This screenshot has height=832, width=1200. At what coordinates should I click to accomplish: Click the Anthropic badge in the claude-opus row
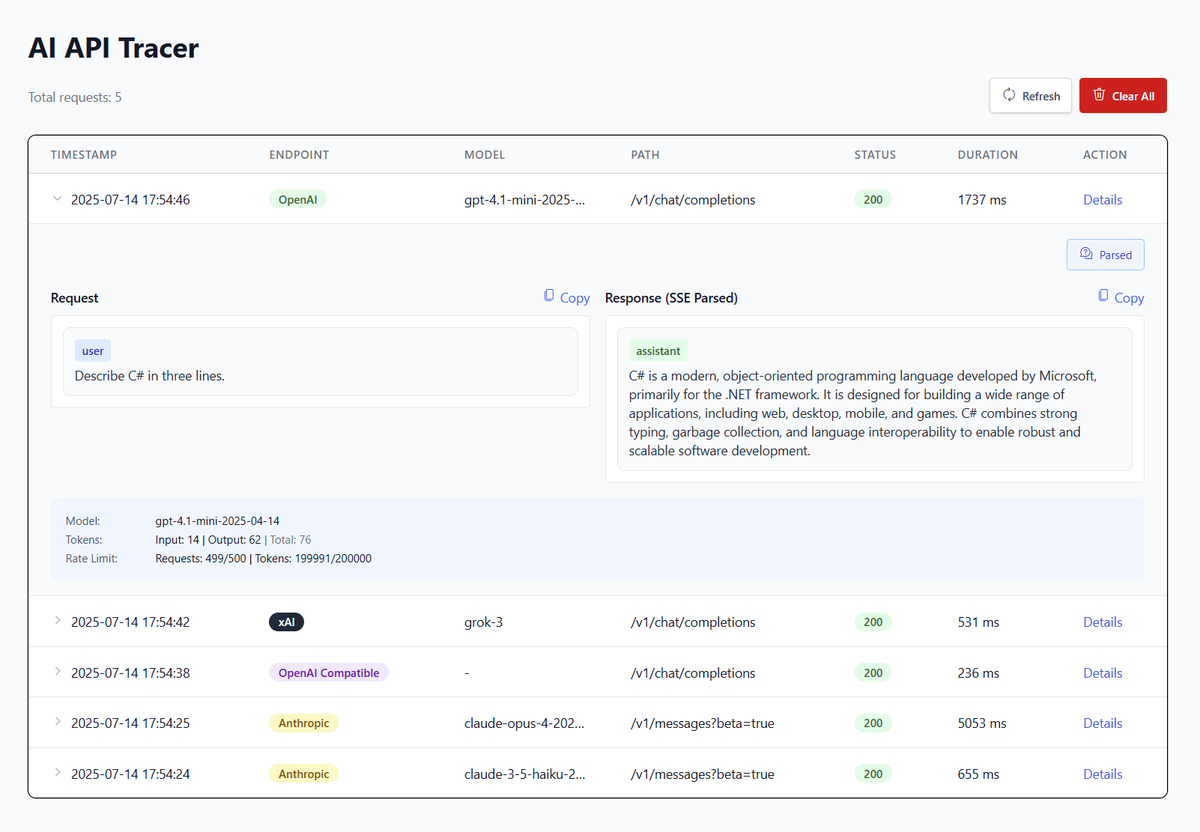(x=303, y=723)
